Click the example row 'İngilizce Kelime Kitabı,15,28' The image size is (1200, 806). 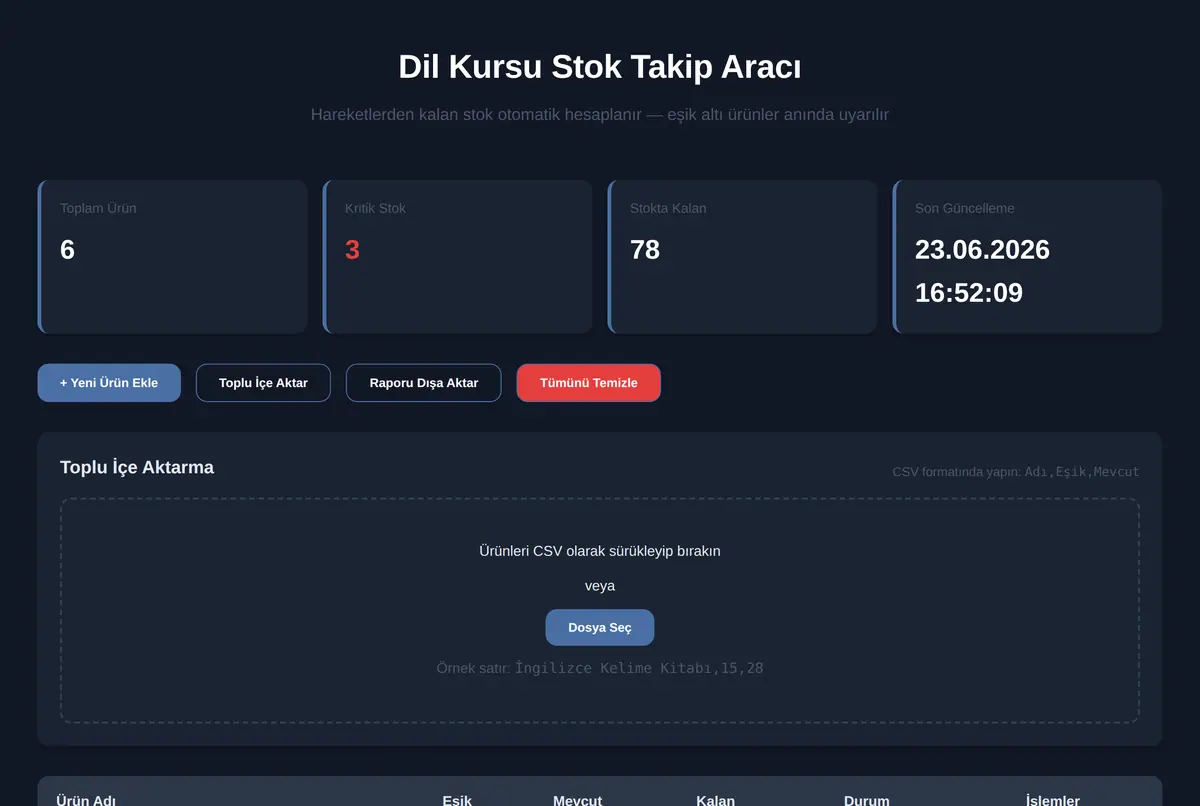(x=639, y=668)
